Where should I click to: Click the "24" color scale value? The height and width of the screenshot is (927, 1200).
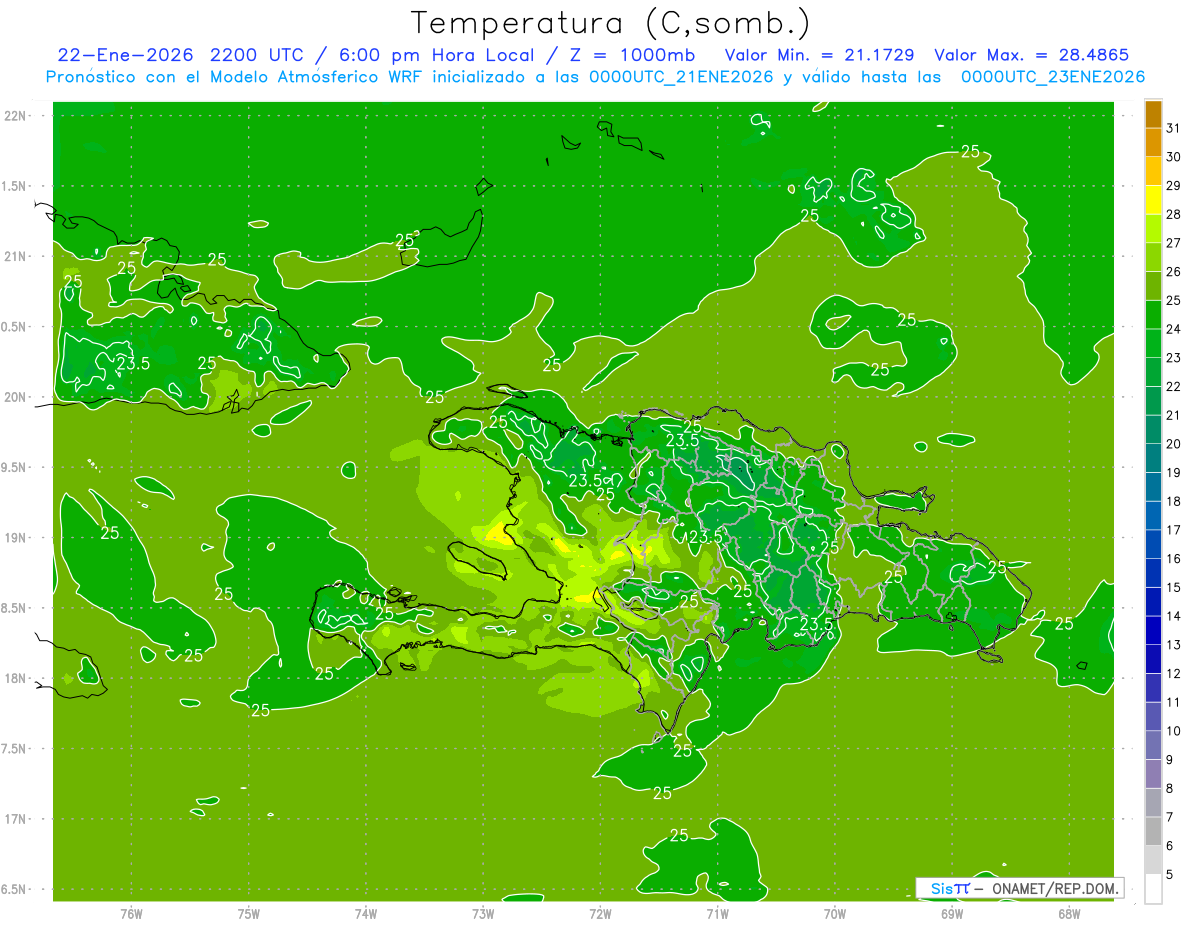pyautogui.click(x=1174, y=329)
